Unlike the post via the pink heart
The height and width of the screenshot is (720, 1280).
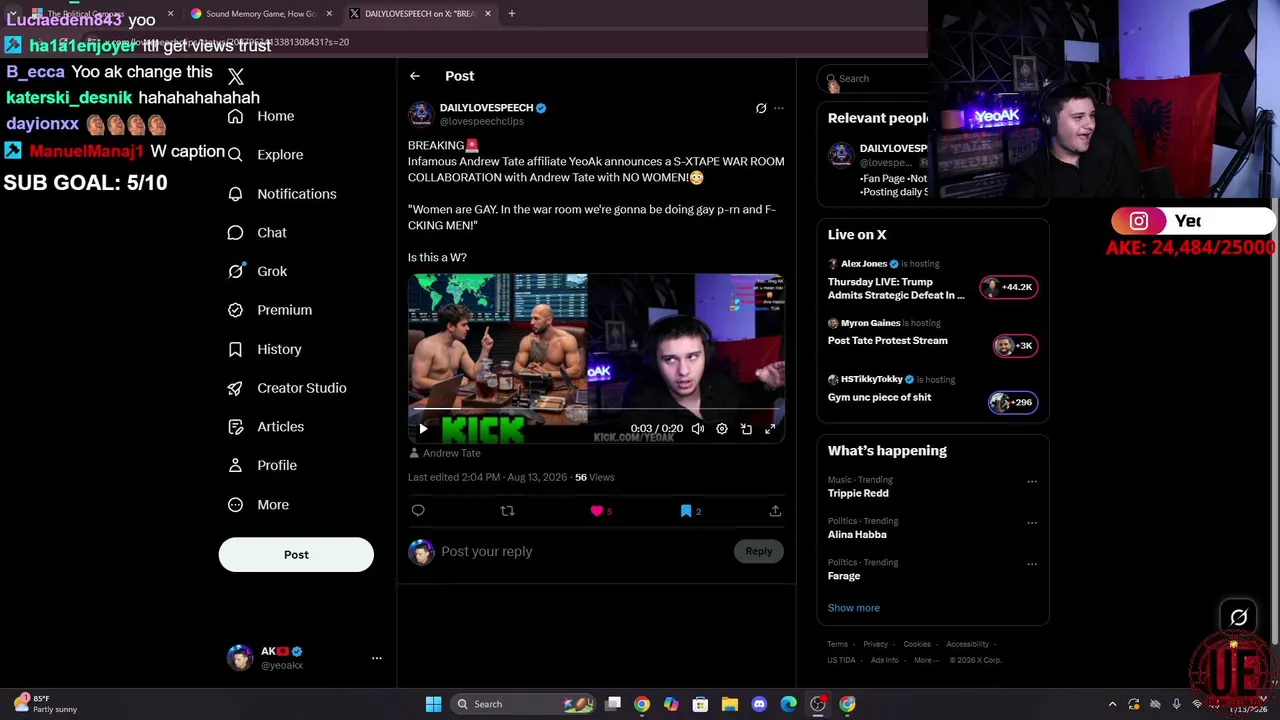click(x=597, y=511)
